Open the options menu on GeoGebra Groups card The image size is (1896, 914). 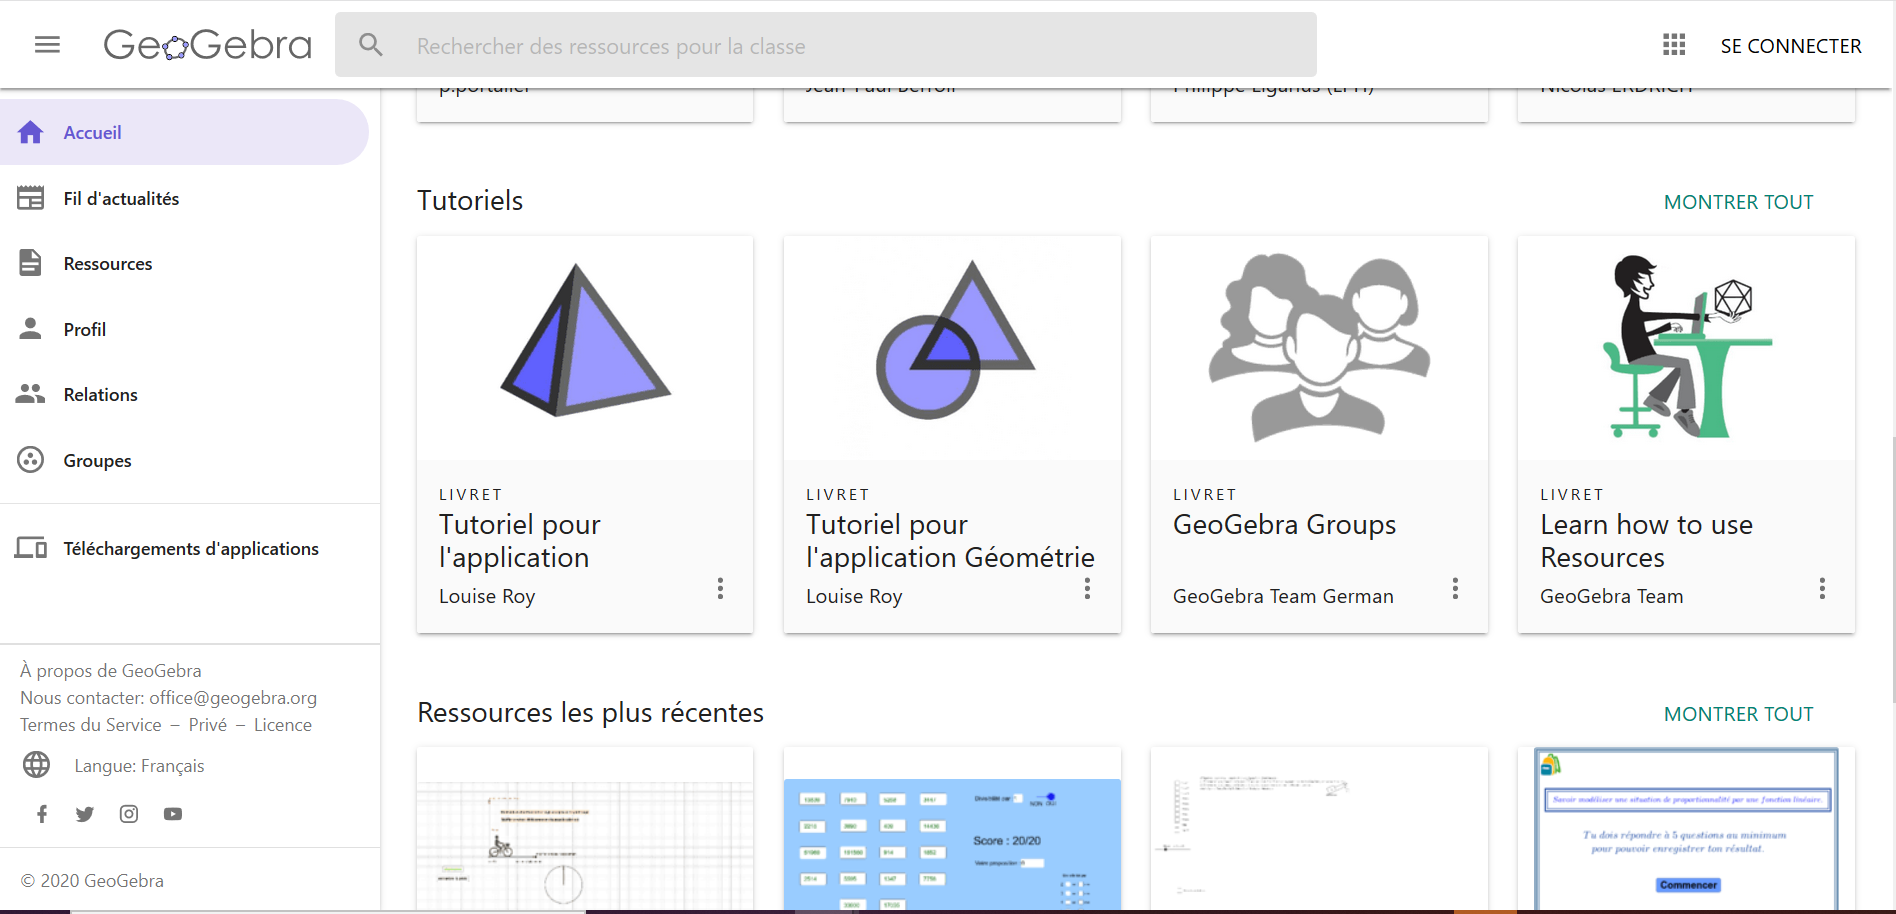point(1455,589)
